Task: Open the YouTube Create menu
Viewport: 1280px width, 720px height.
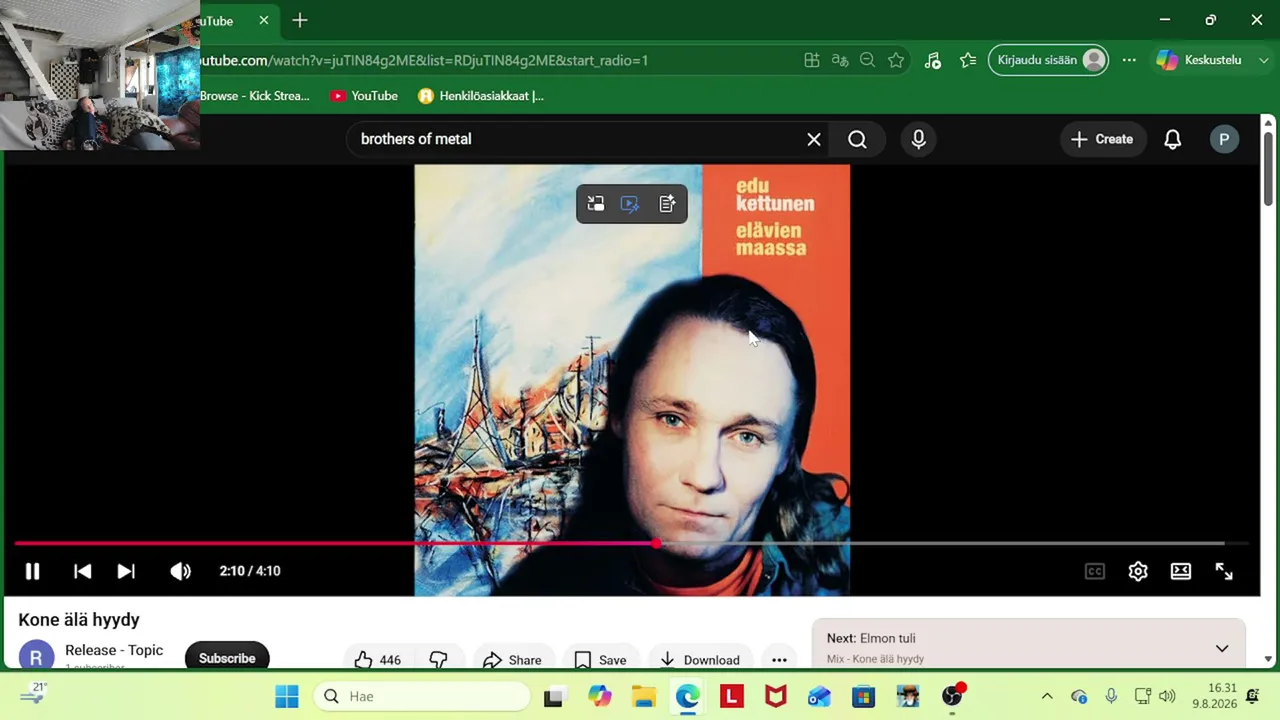Action: pos(1102,139)
